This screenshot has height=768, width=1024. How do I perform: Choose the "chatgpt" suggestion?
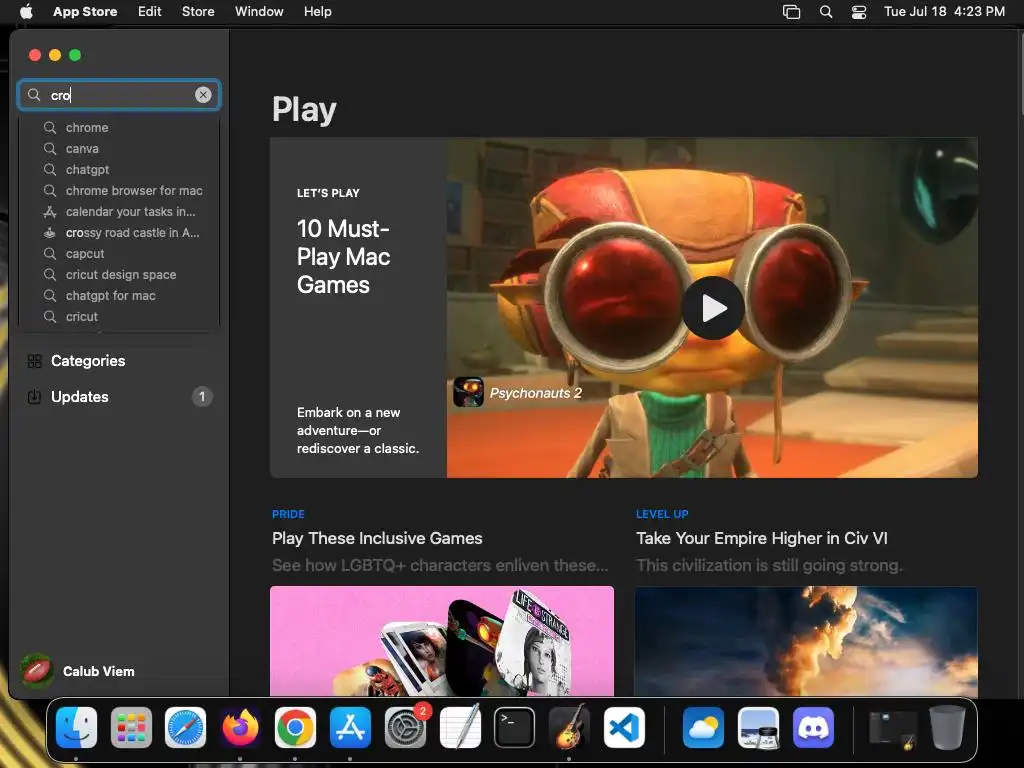119,169
